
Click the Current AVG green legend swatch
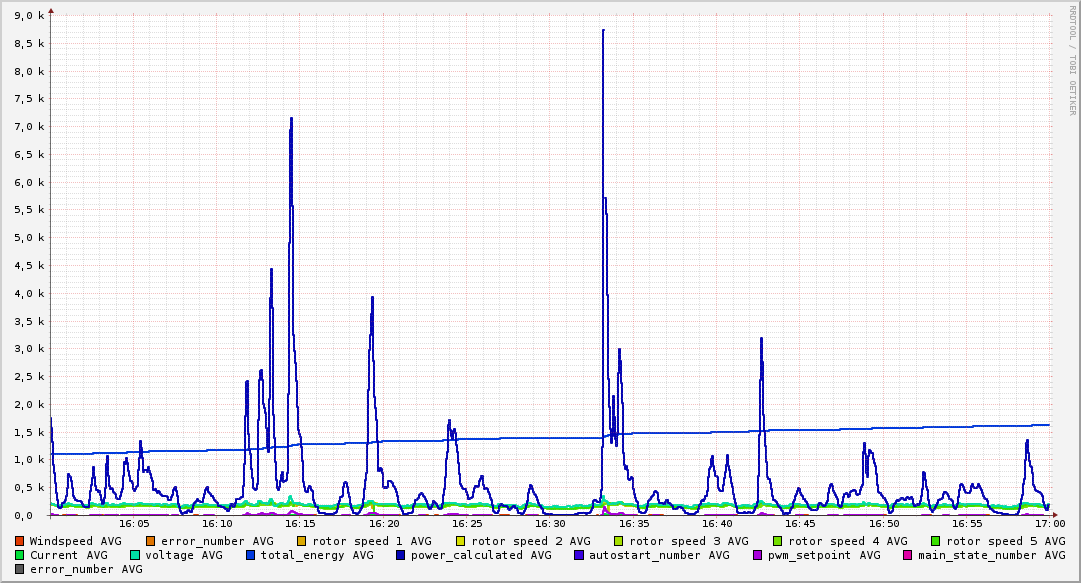point(19,555)
